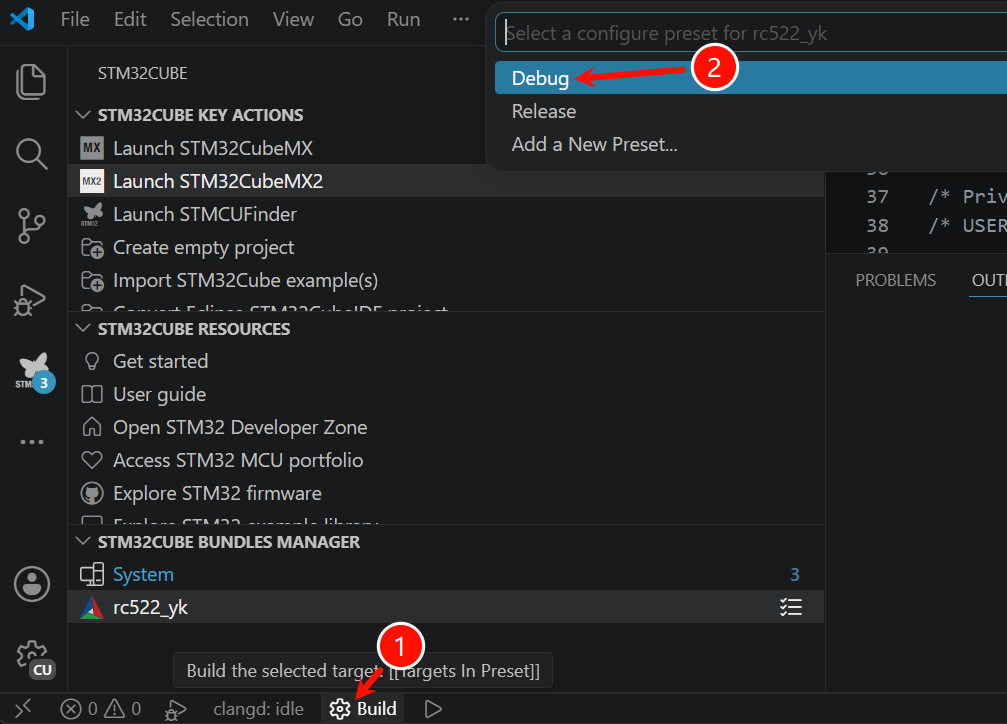1007x724 pixels.
Task: Launch STM32CubeMX action
Action: click(x=213, y=148)
